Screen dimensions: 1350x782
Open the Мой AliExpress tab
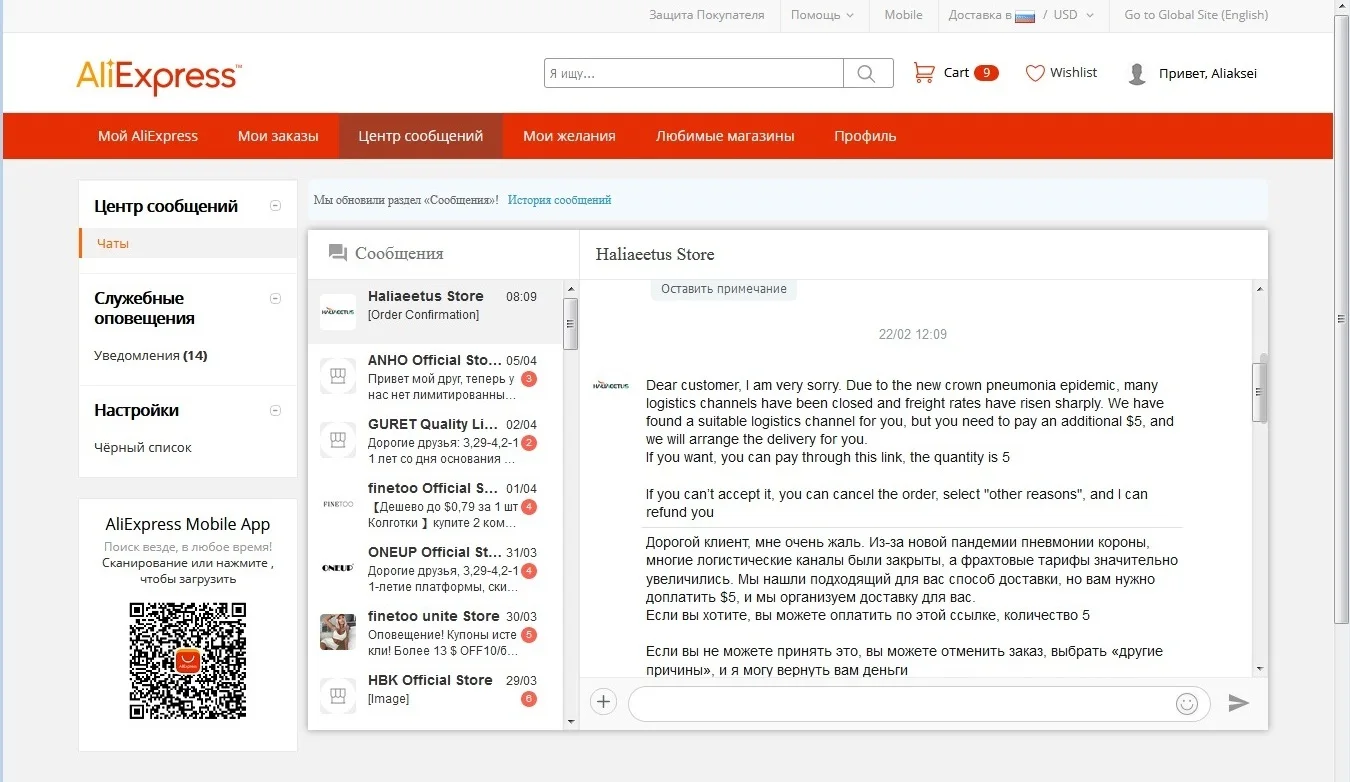click(x=148, y=136)
